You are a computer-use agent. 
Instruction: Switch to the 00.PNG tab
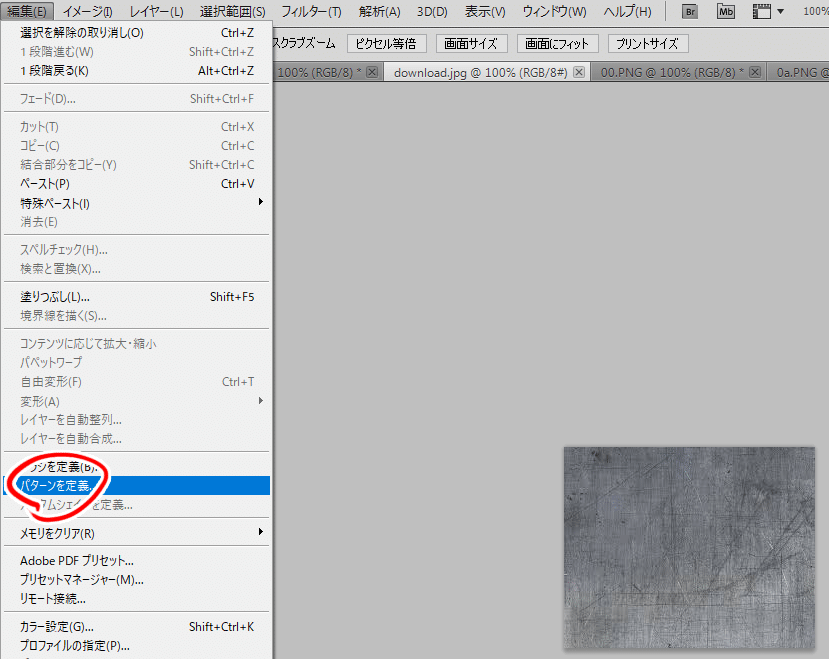pyautogui.click(x=673, y=72)
